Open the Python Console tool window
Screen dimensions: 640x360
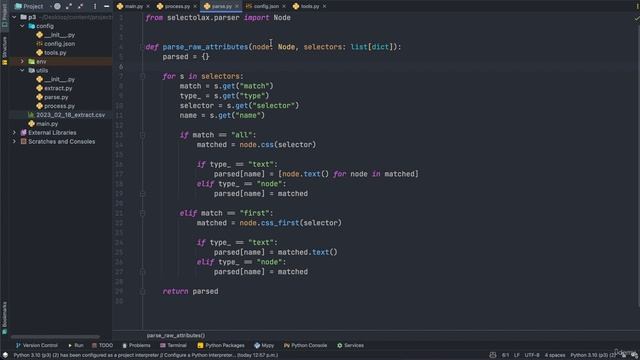tap(305, 345)
